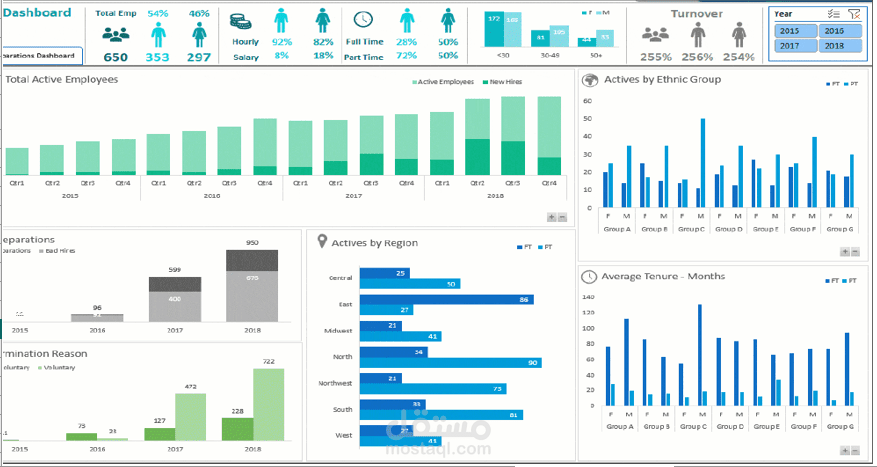Click the clock icon beside Average Tenure - Months

[x=589, y=276]
